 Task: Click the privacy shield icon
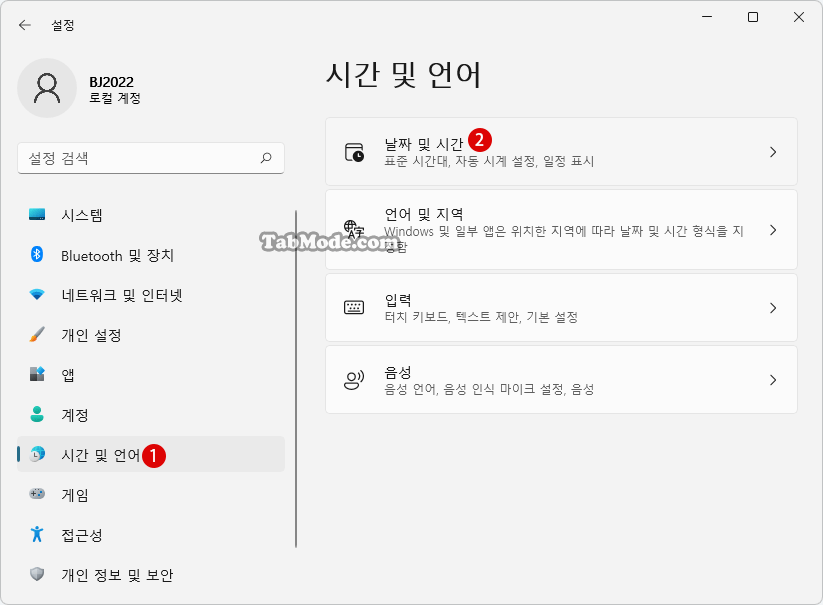(x=37, y=574)
